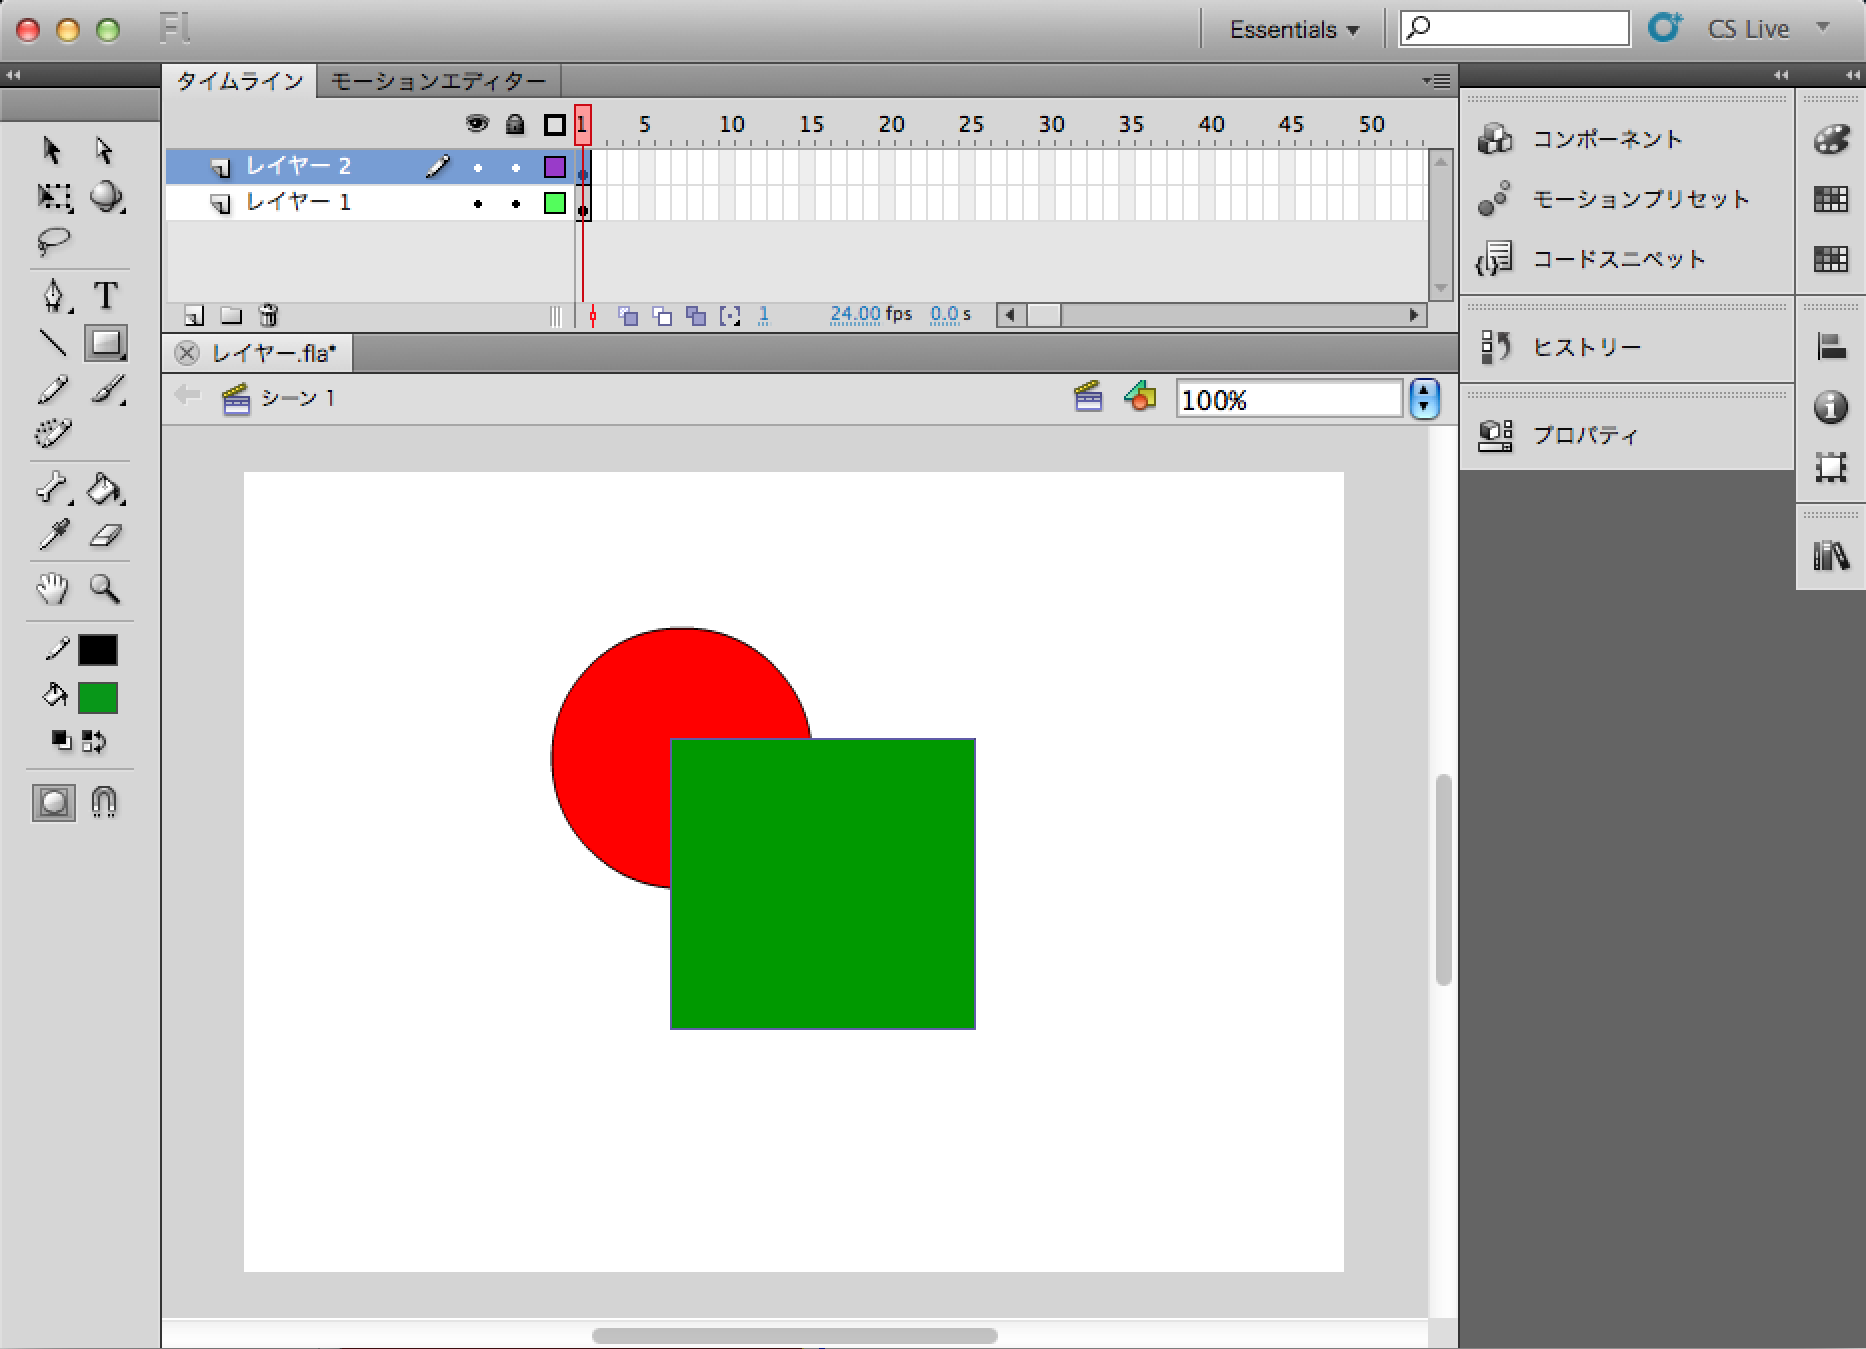Toggle the Snap to Objects magnet
This screenshot has width=1866, height=1349.
(x=104, y=802)
